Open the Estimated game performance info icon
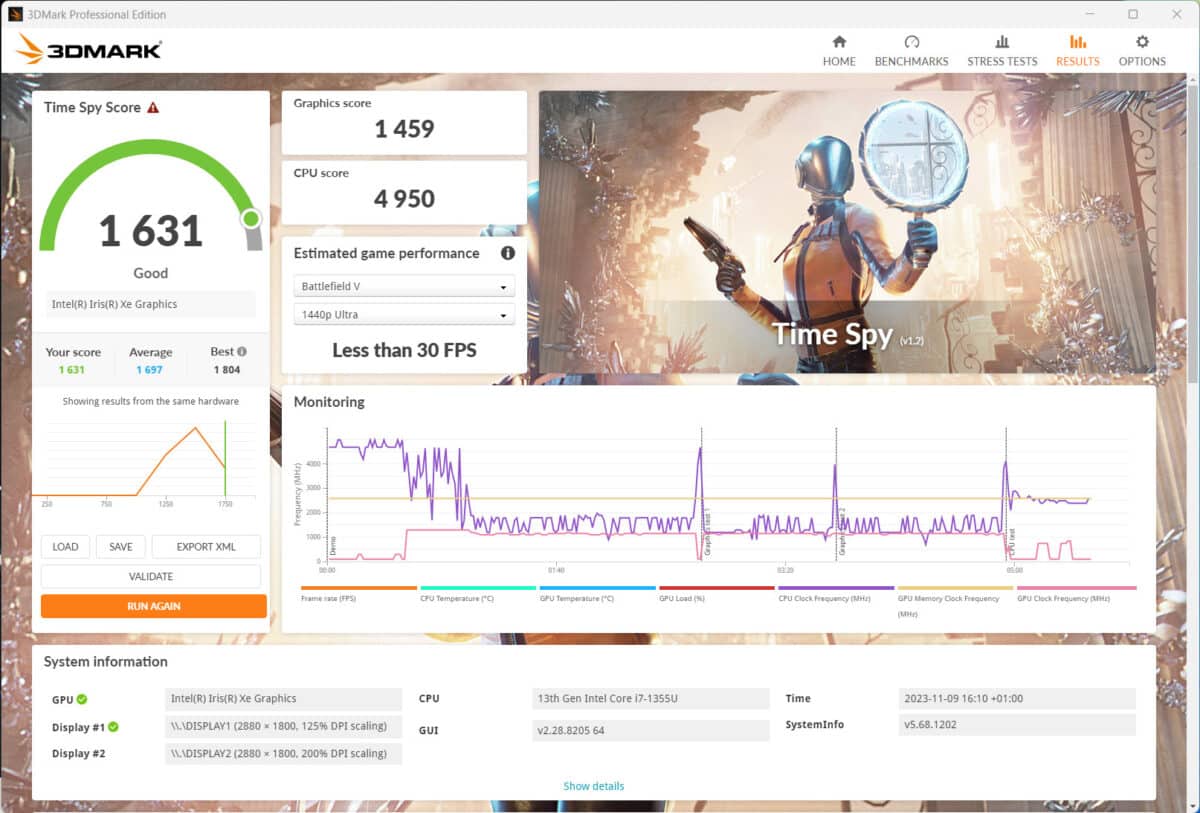The height and width of the screenshot is (813, 1200). pos(507,253)
